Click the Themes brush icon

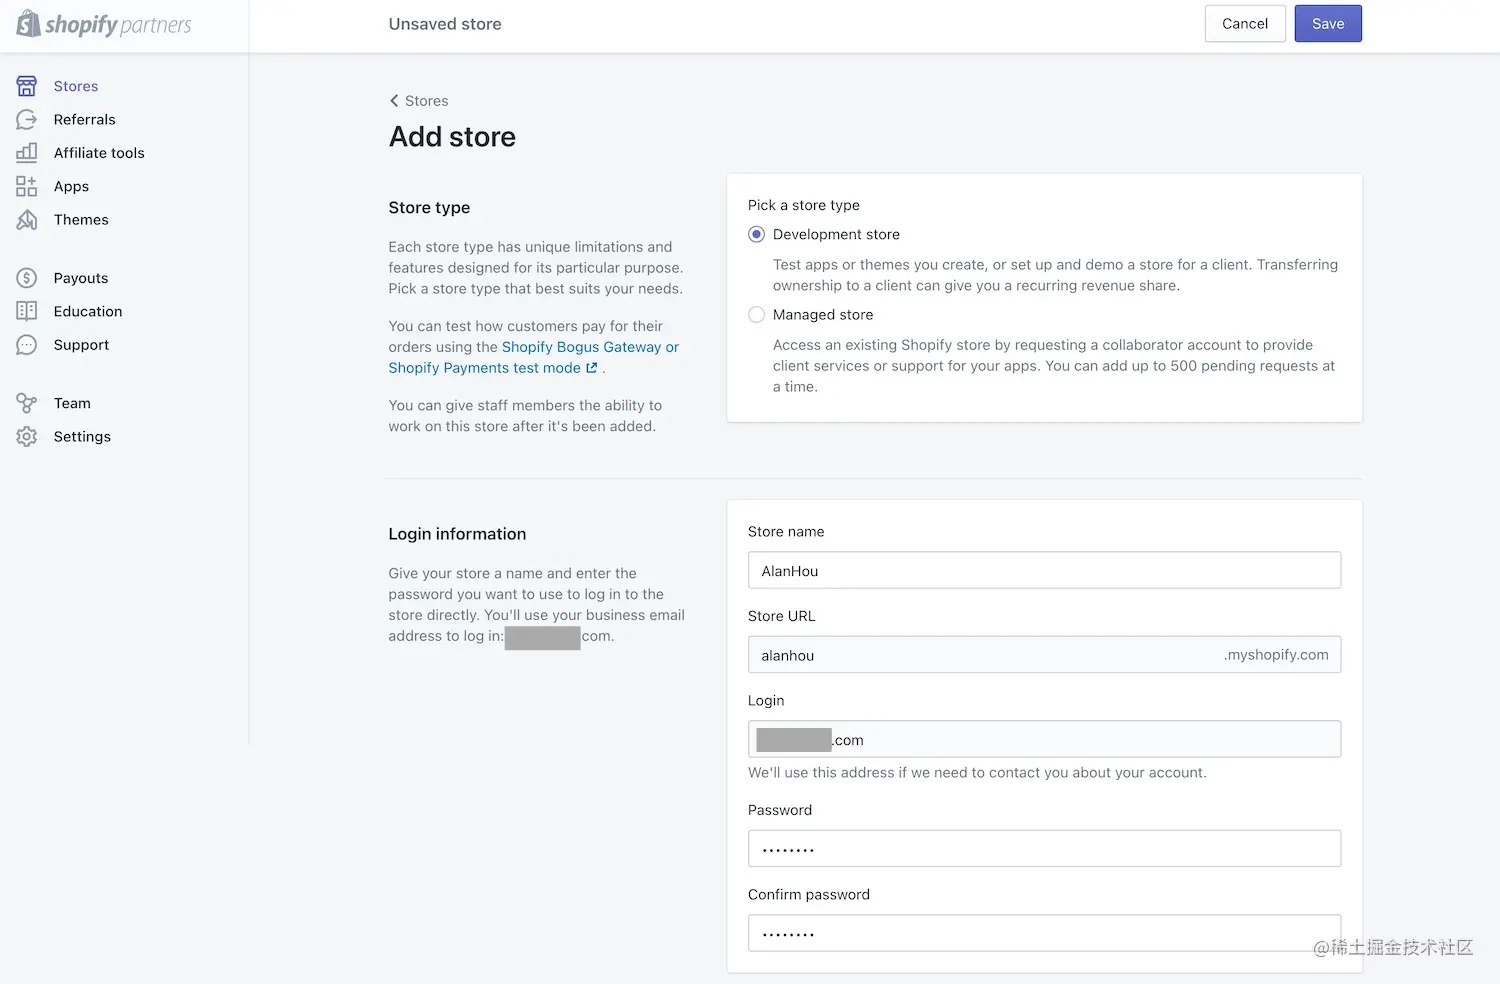point(27,220)
